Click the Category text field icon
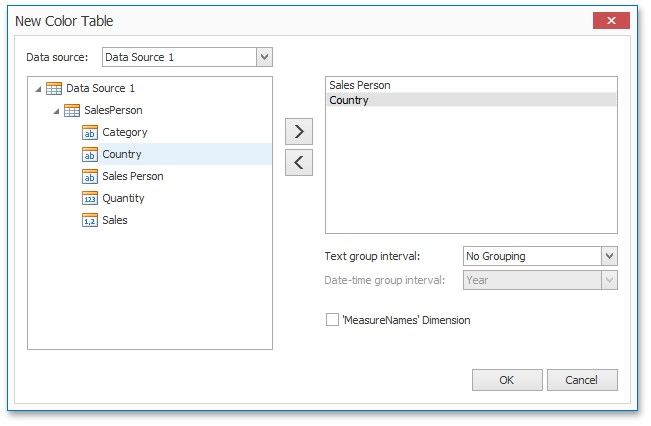 90,133
